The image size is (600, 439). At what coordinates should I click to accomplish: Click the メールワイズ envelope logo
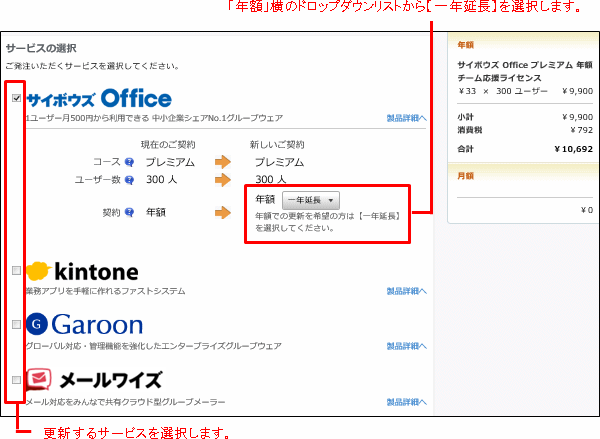pyautogui.click(x=38, y=380)
